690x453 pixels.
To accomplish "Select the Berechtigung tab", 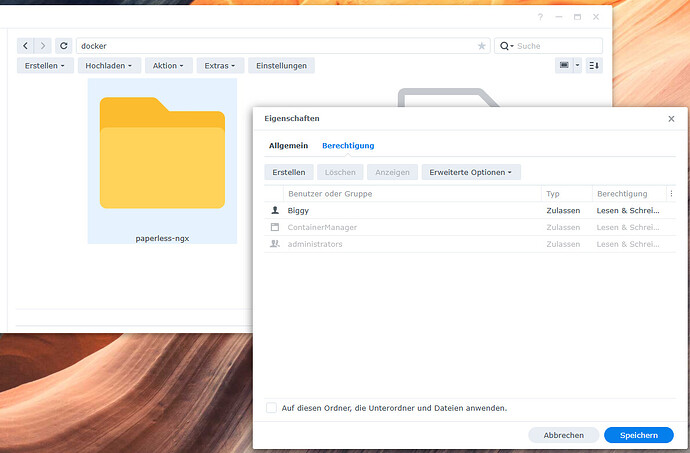I will [348, 146].
